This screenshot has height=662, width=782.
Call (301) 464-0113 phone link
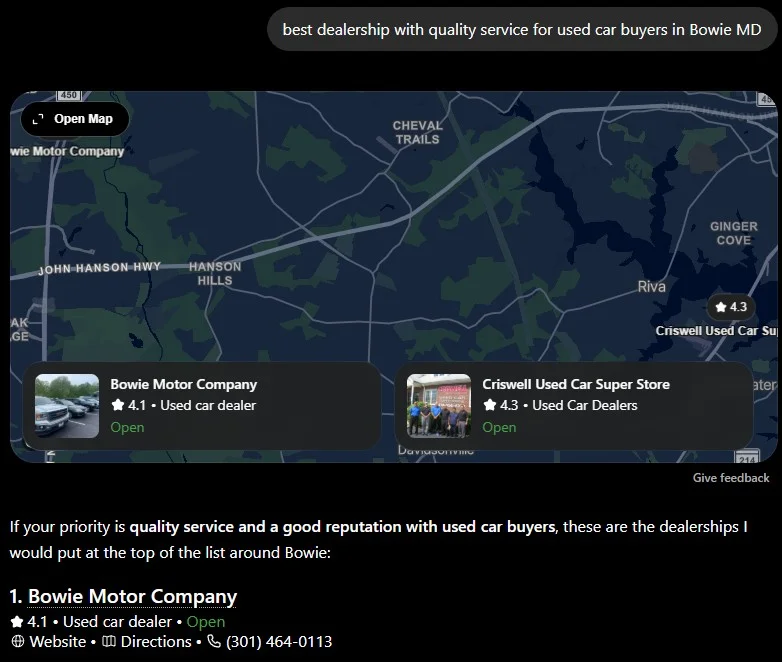pyautogui.click(x=279, y=642)
